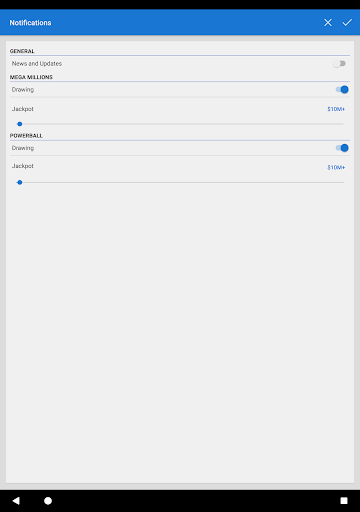Click the Mega Millions $10M+ jackpot value
This screenshot has height=512, width=360.
(336, 109)
